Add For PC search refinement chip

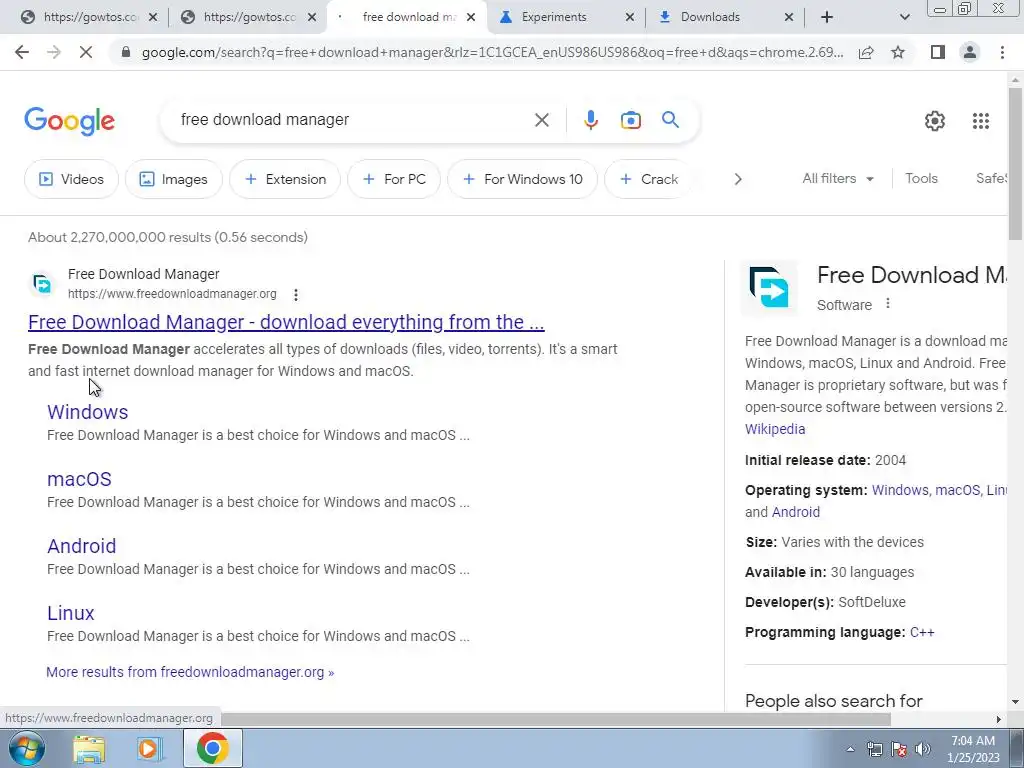(394, 179)
